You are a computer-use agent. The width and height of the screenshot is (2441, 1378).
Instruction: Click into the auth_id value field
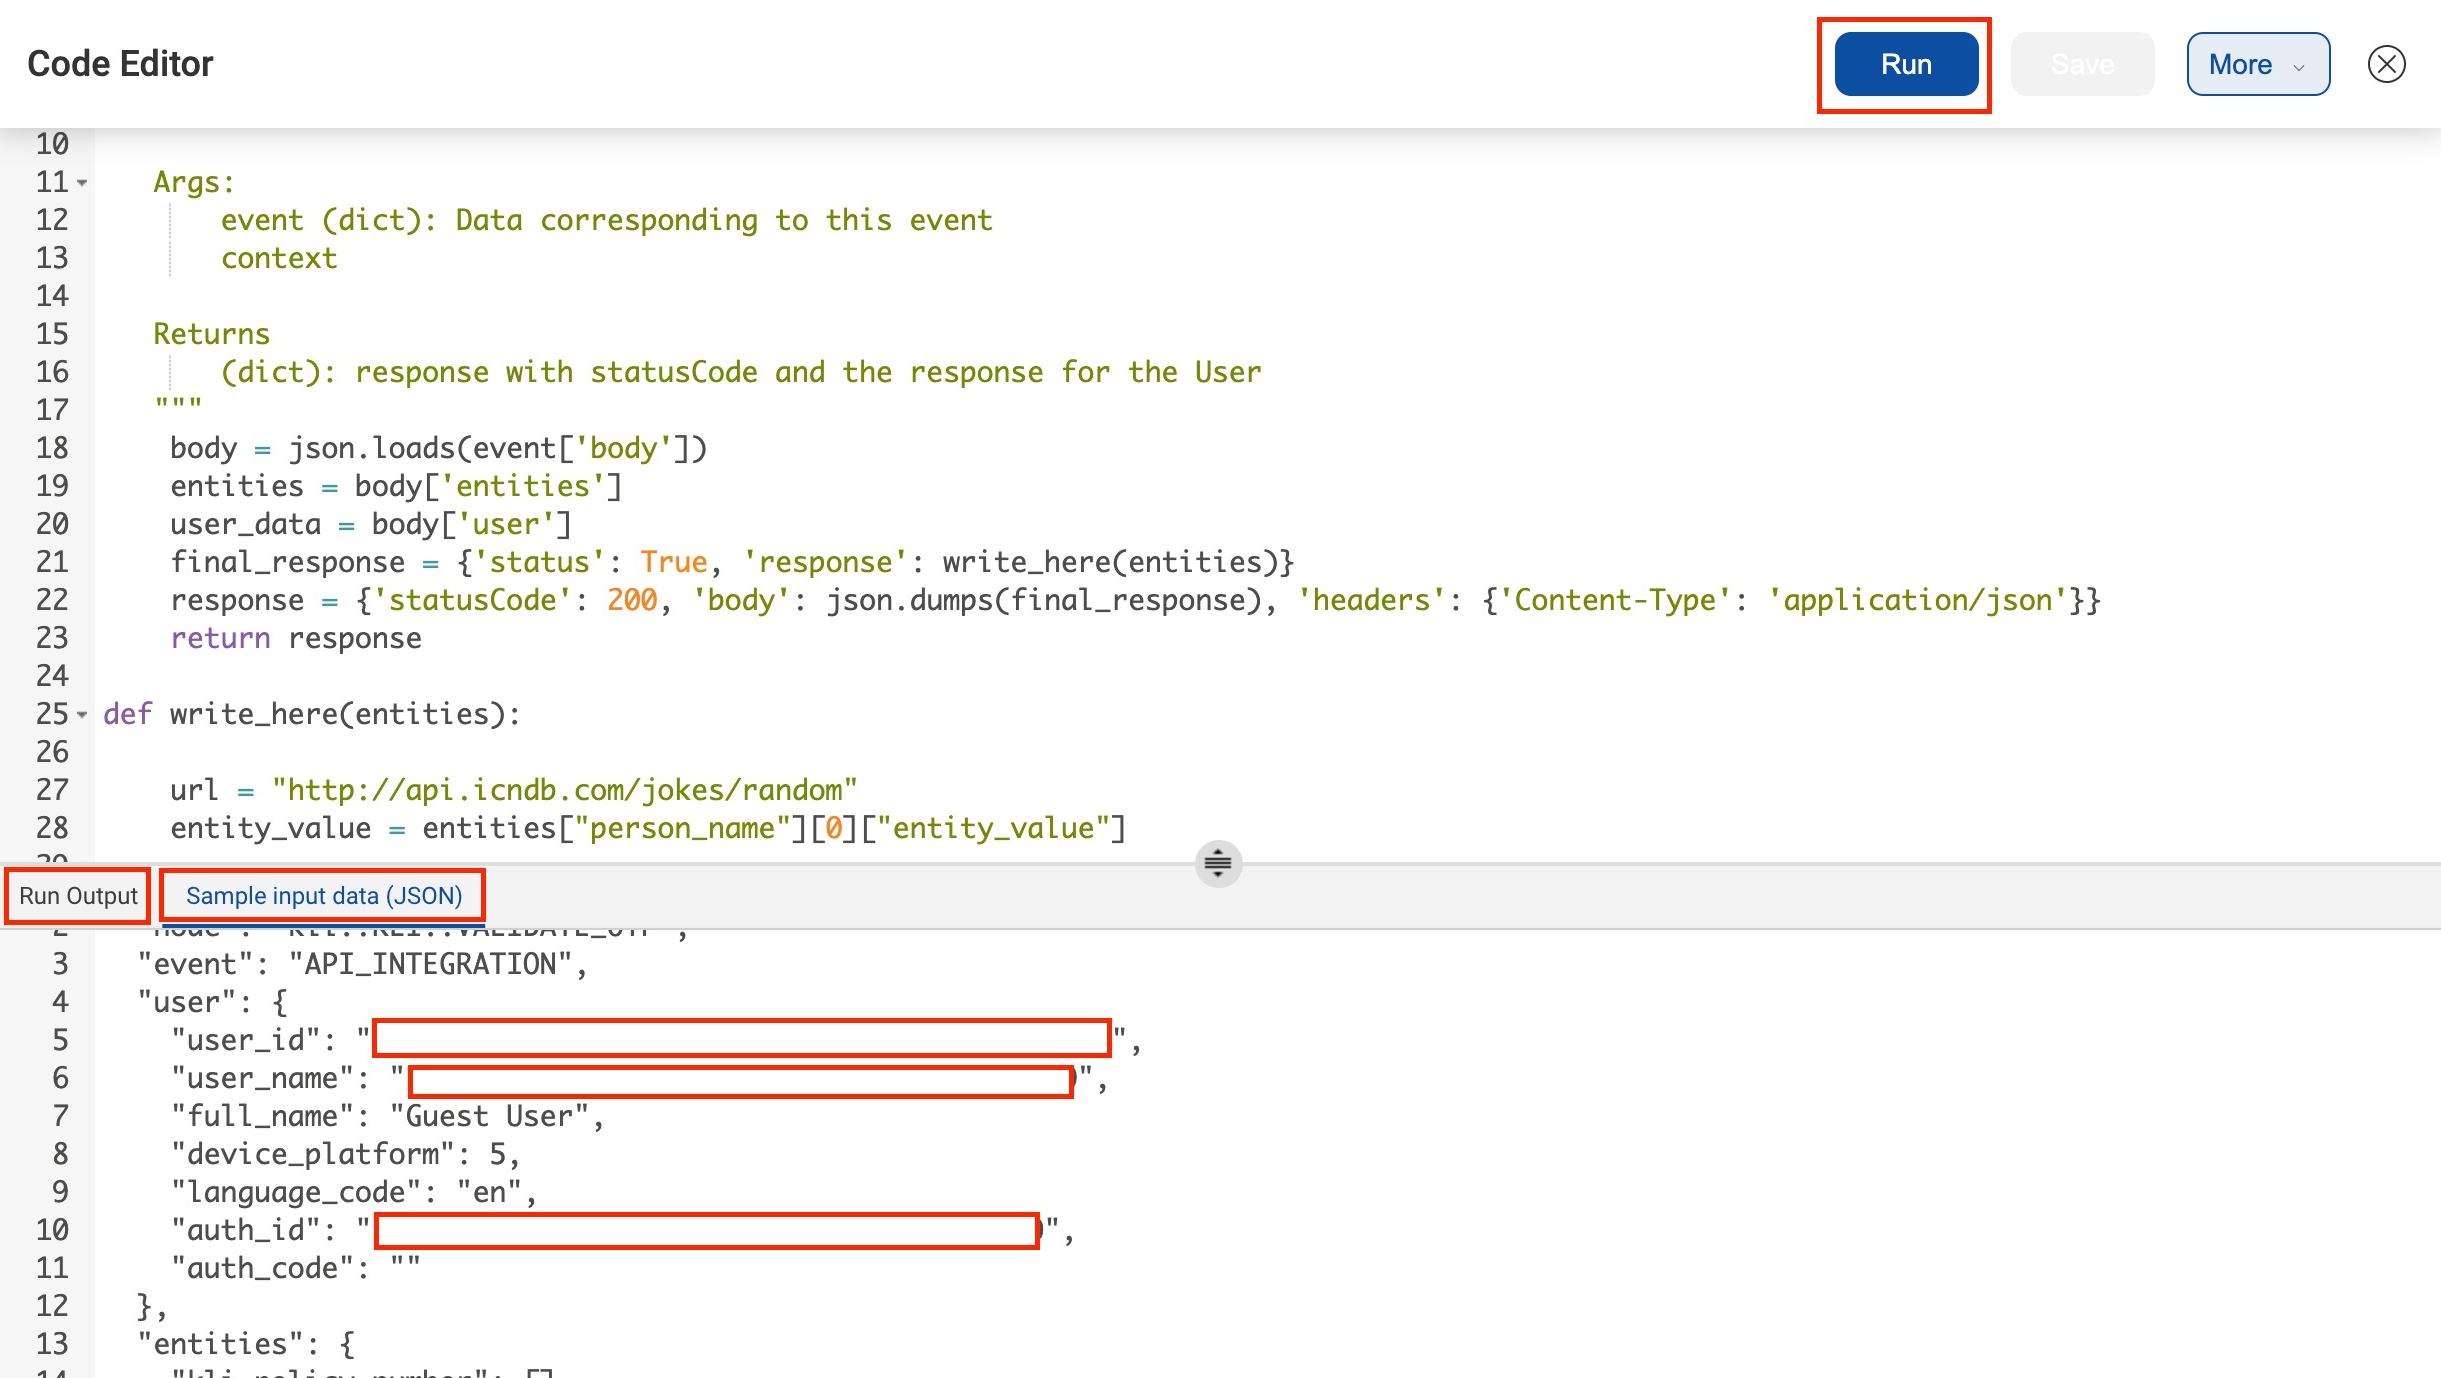(x=706, y=1230)
